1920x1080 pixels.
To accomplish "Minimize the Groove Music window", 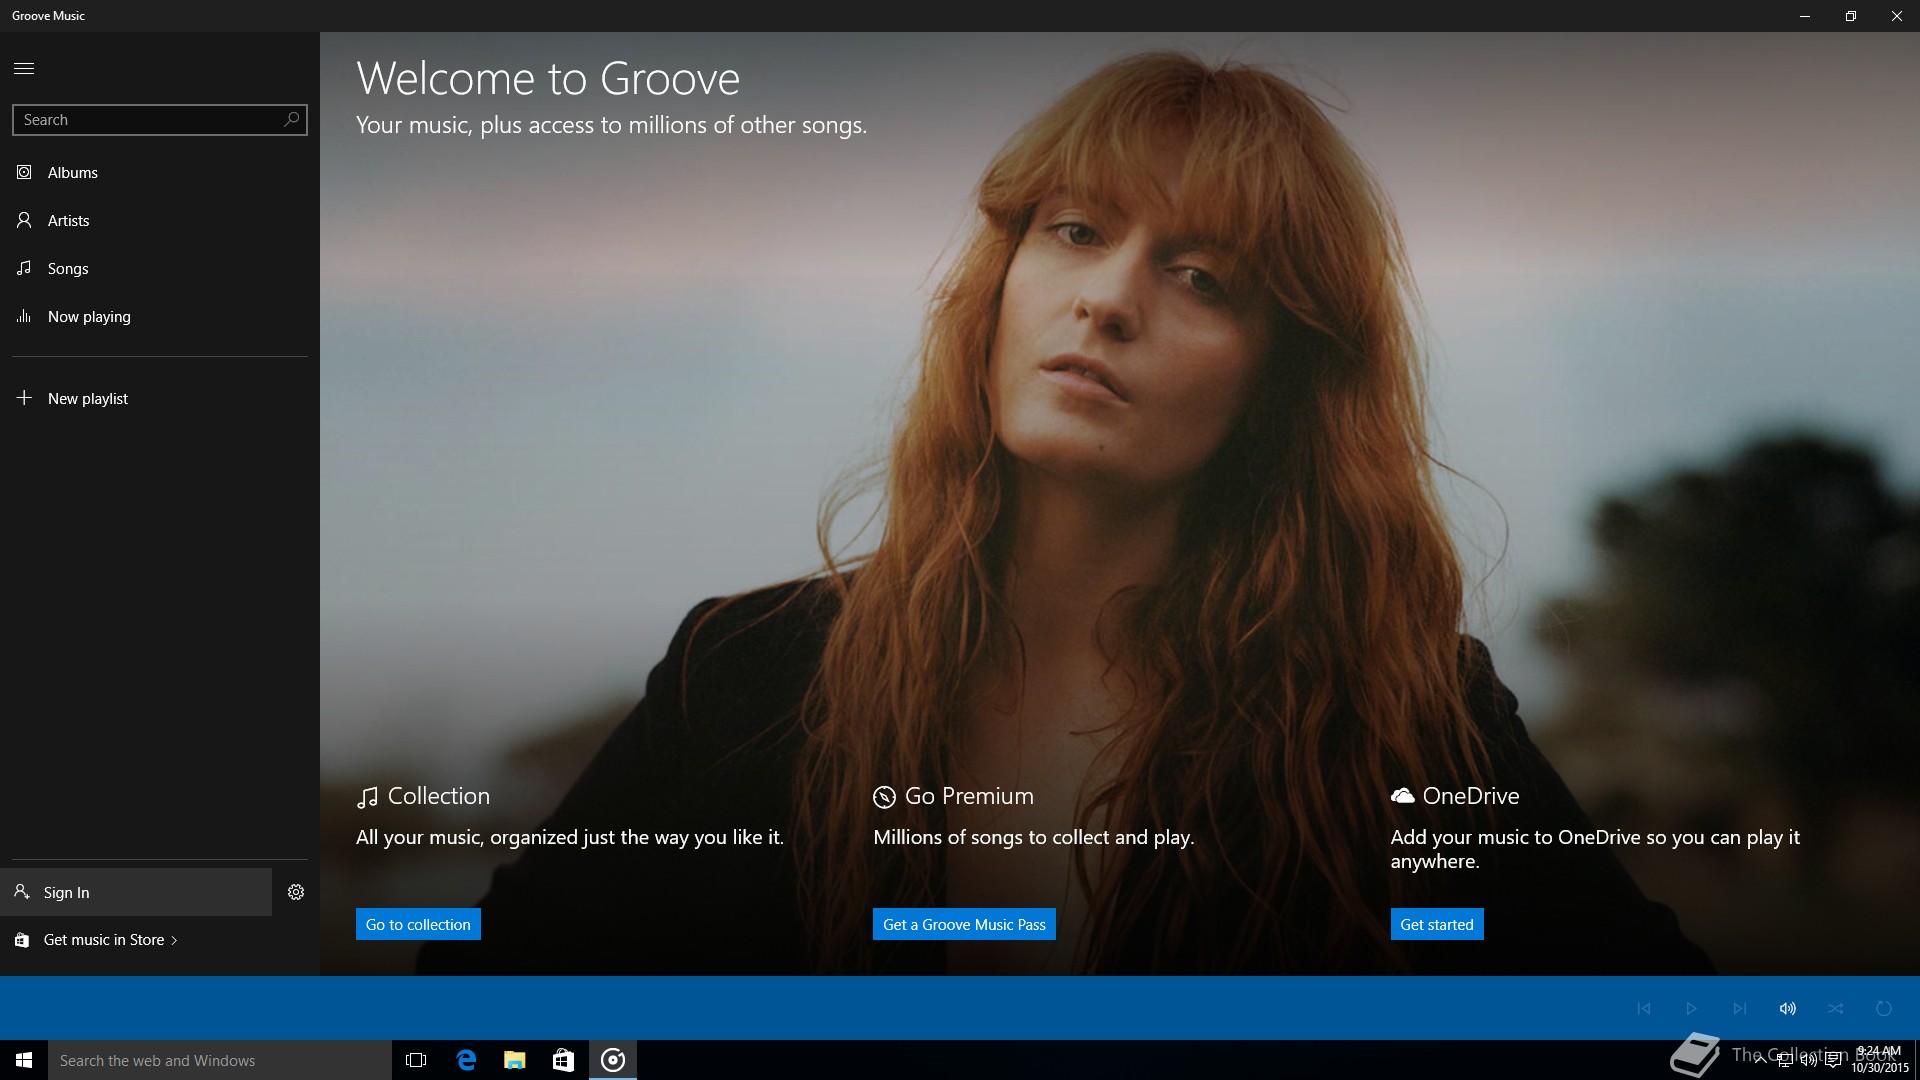I will (x=1805, y=16).
